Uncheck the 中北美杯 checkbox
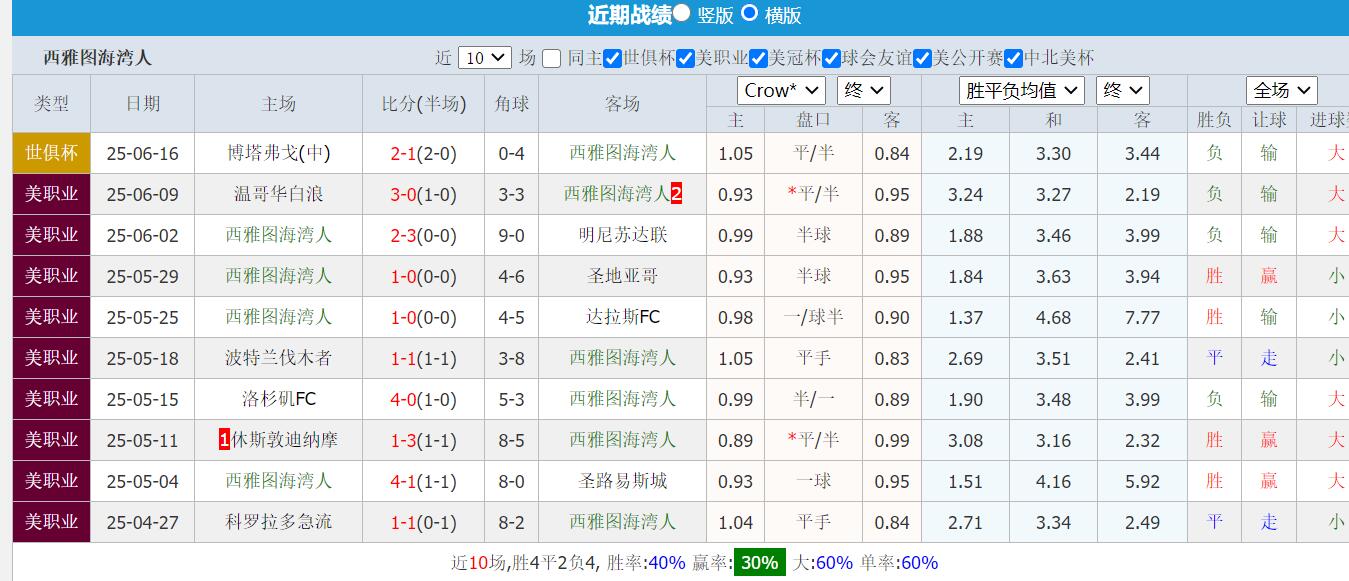 pos(1013,58)
